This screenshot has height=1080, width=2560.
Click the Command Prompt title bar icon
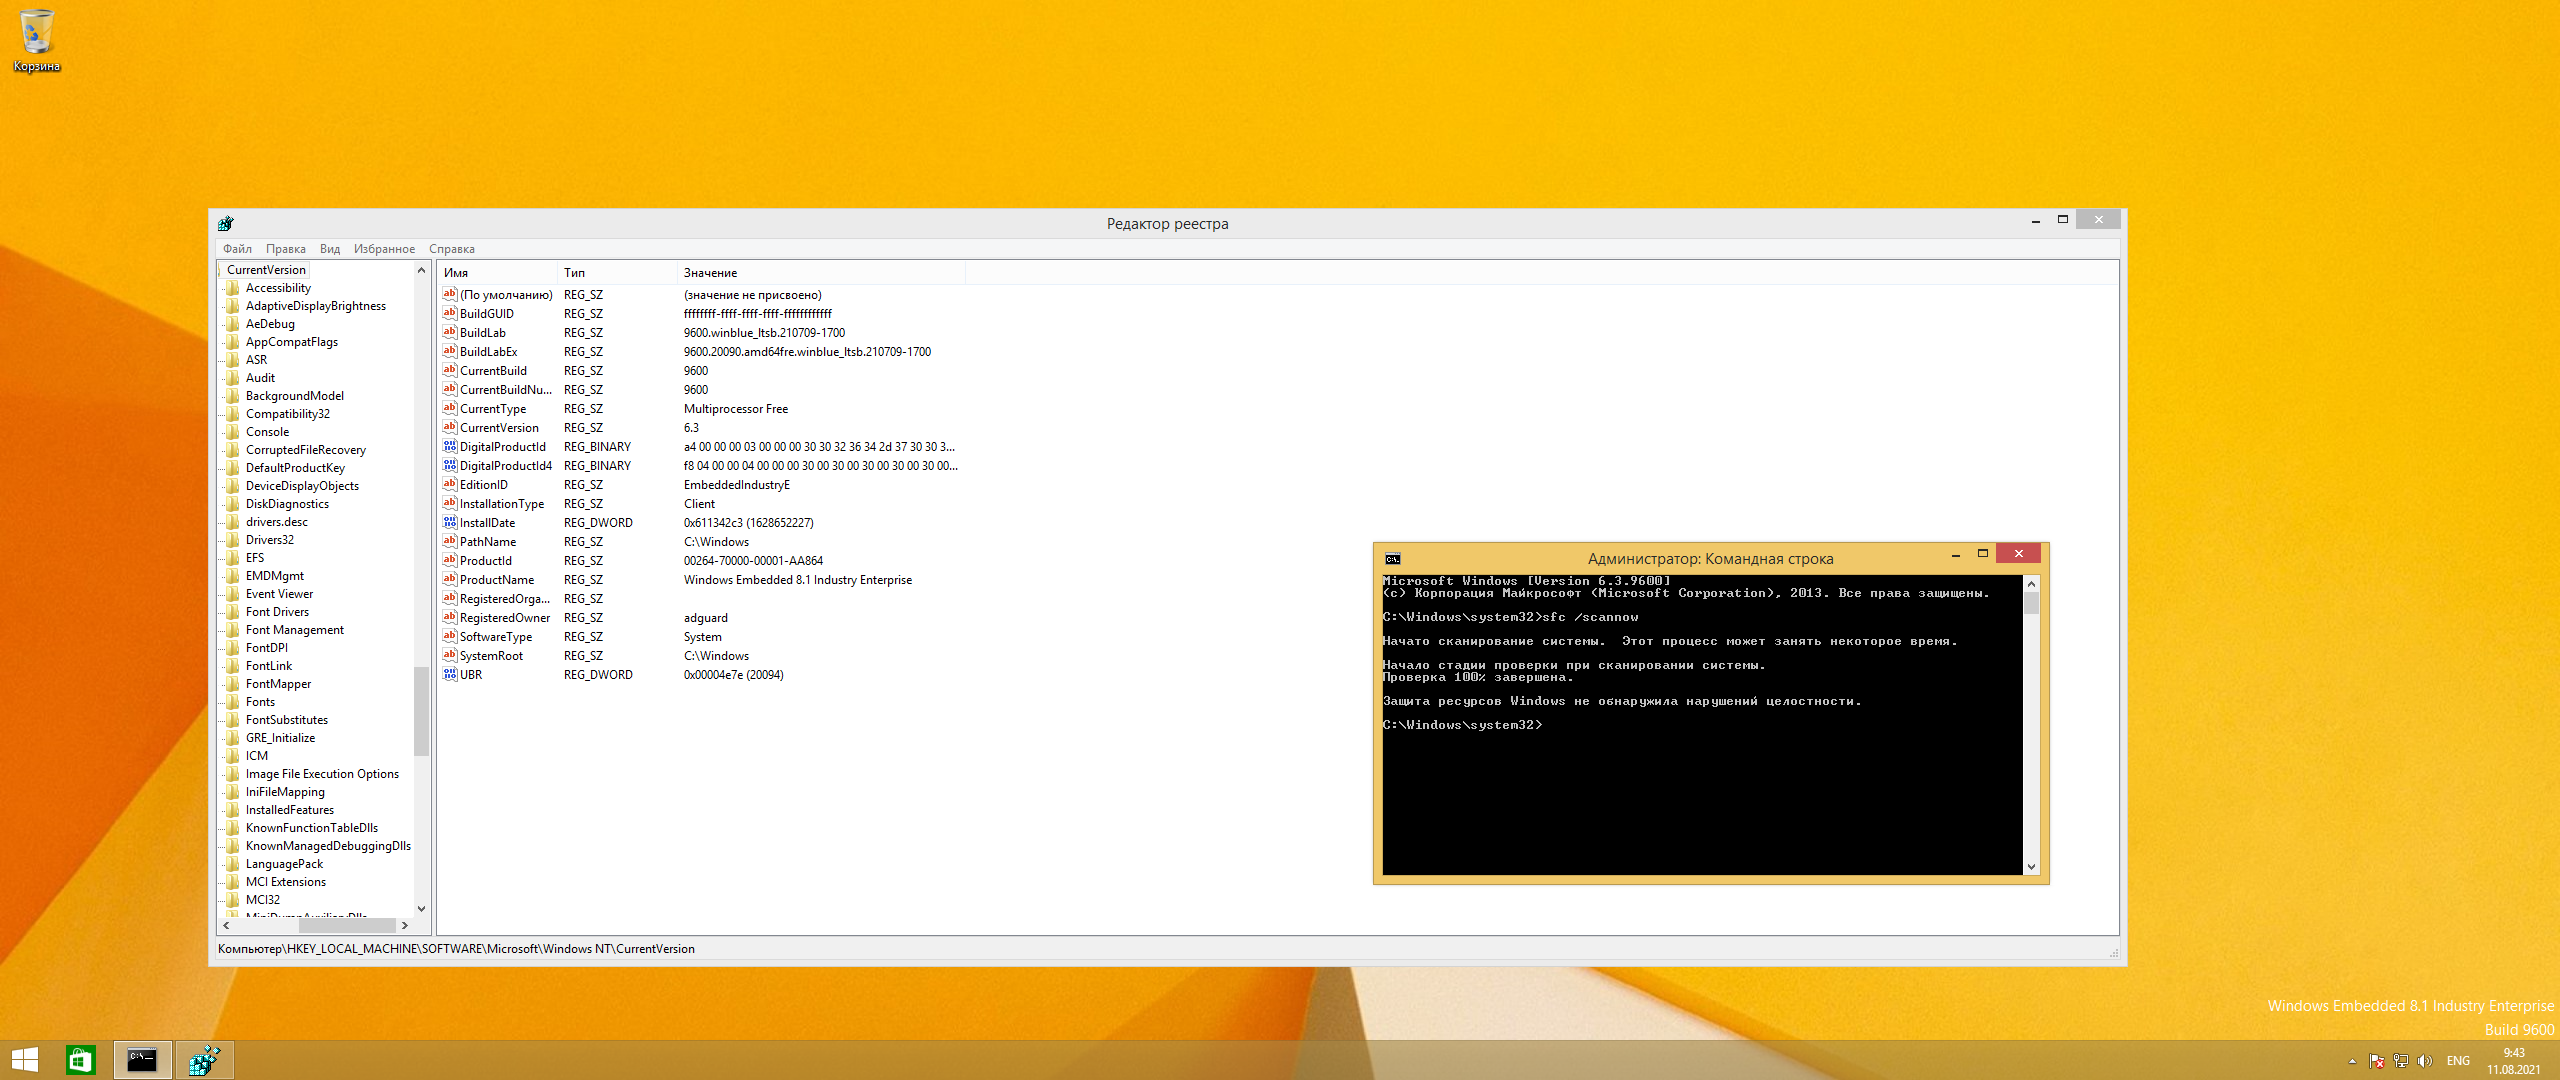pyautogui.click(x=1393, y=558)
